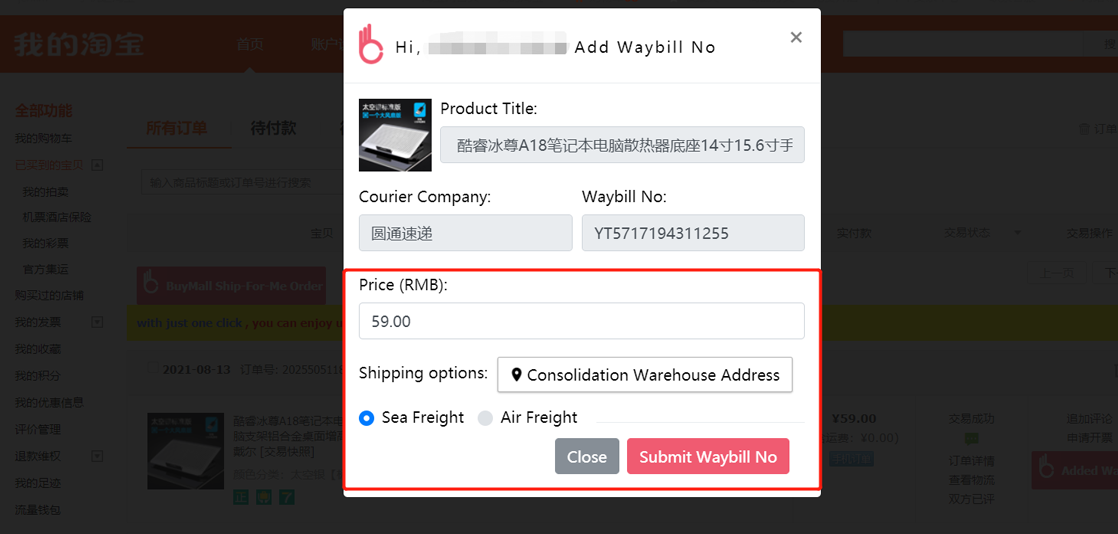Click the gray Close button
Screen dimensions: 1118x534
587,456
